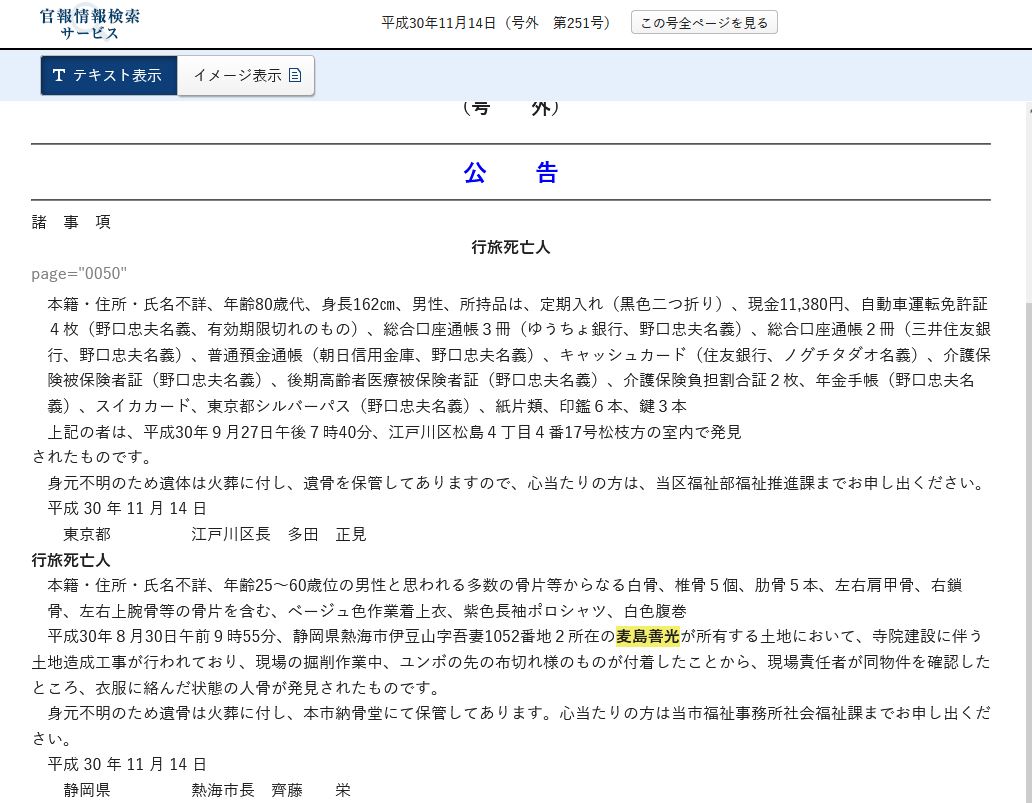1032x803 pixels.
Task: Click the （号外） text above the divider
Action: click(x=510, y=109)
